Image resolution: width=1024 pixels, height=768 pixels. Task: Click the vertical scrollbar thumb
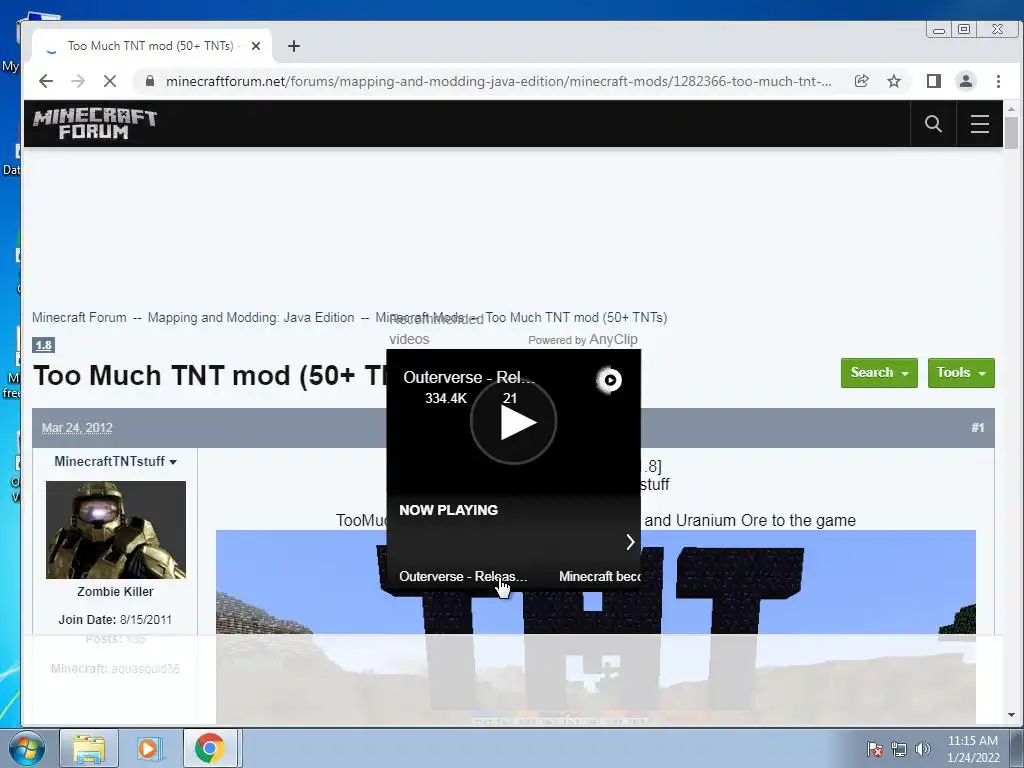click(1011, 133)
